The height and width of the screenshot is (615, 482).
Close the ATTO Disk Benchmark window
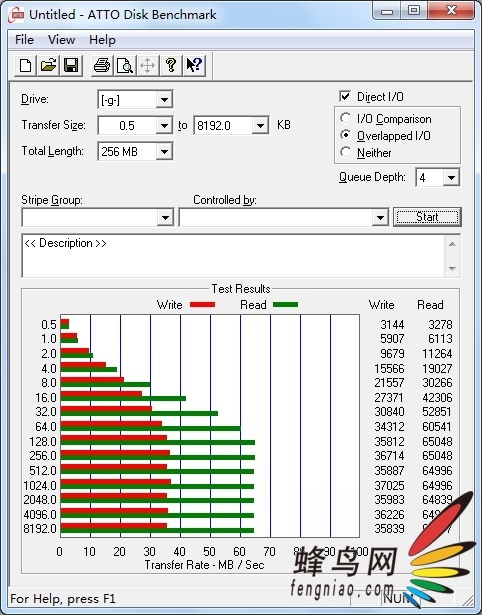coord(451,10)
